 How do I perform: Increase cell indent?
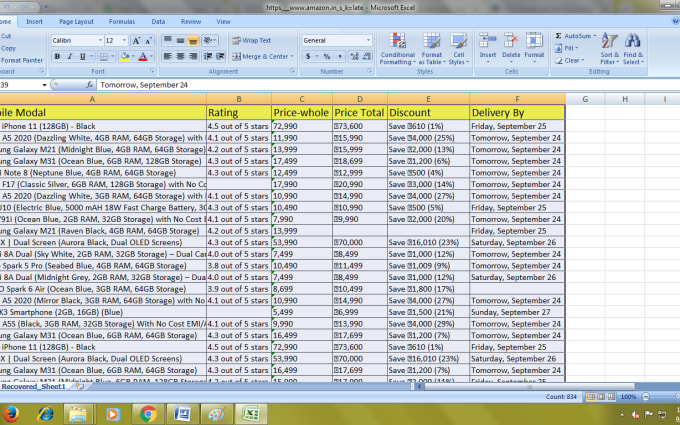220,56
